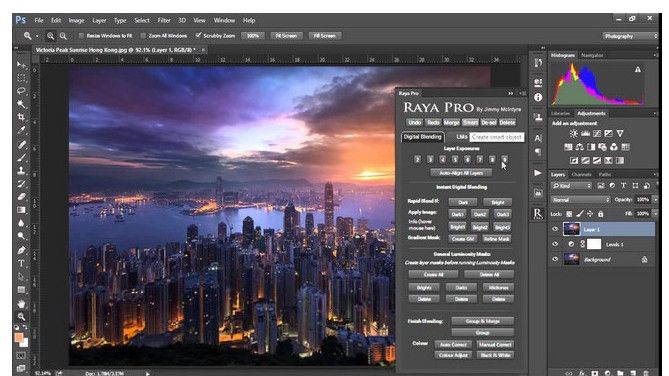Screen dimensions: 669x376
Task: Open the Normal blend mode dropdown
Action: 581,200
